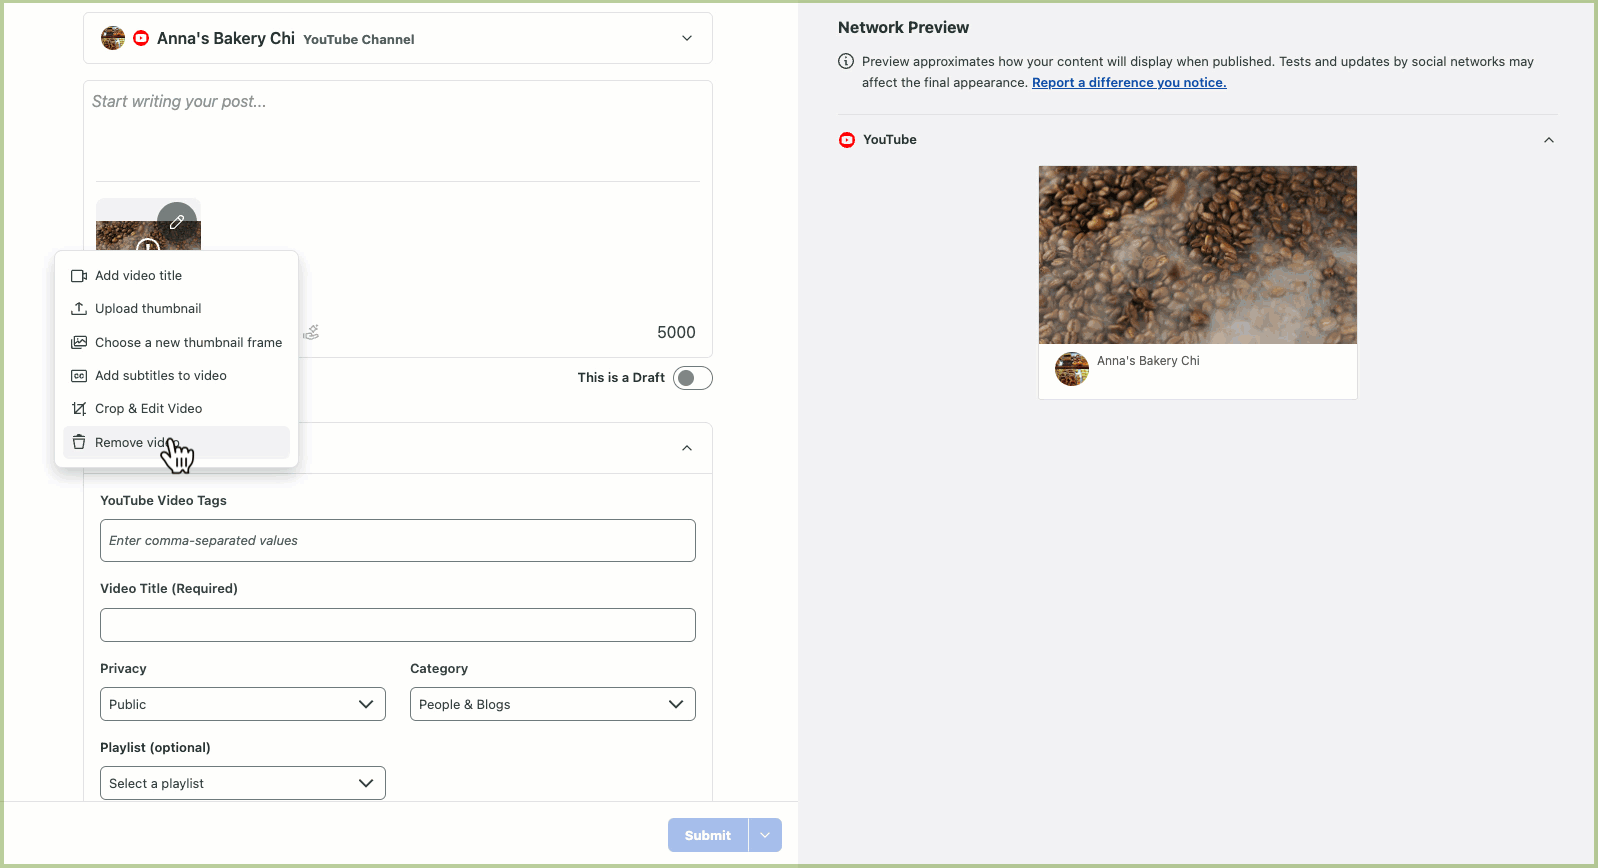Click the red YouTube badge beside Anna's Bakery Chi
The width and height of the screenshot is (1598, 868).
[x=141, y=38]
